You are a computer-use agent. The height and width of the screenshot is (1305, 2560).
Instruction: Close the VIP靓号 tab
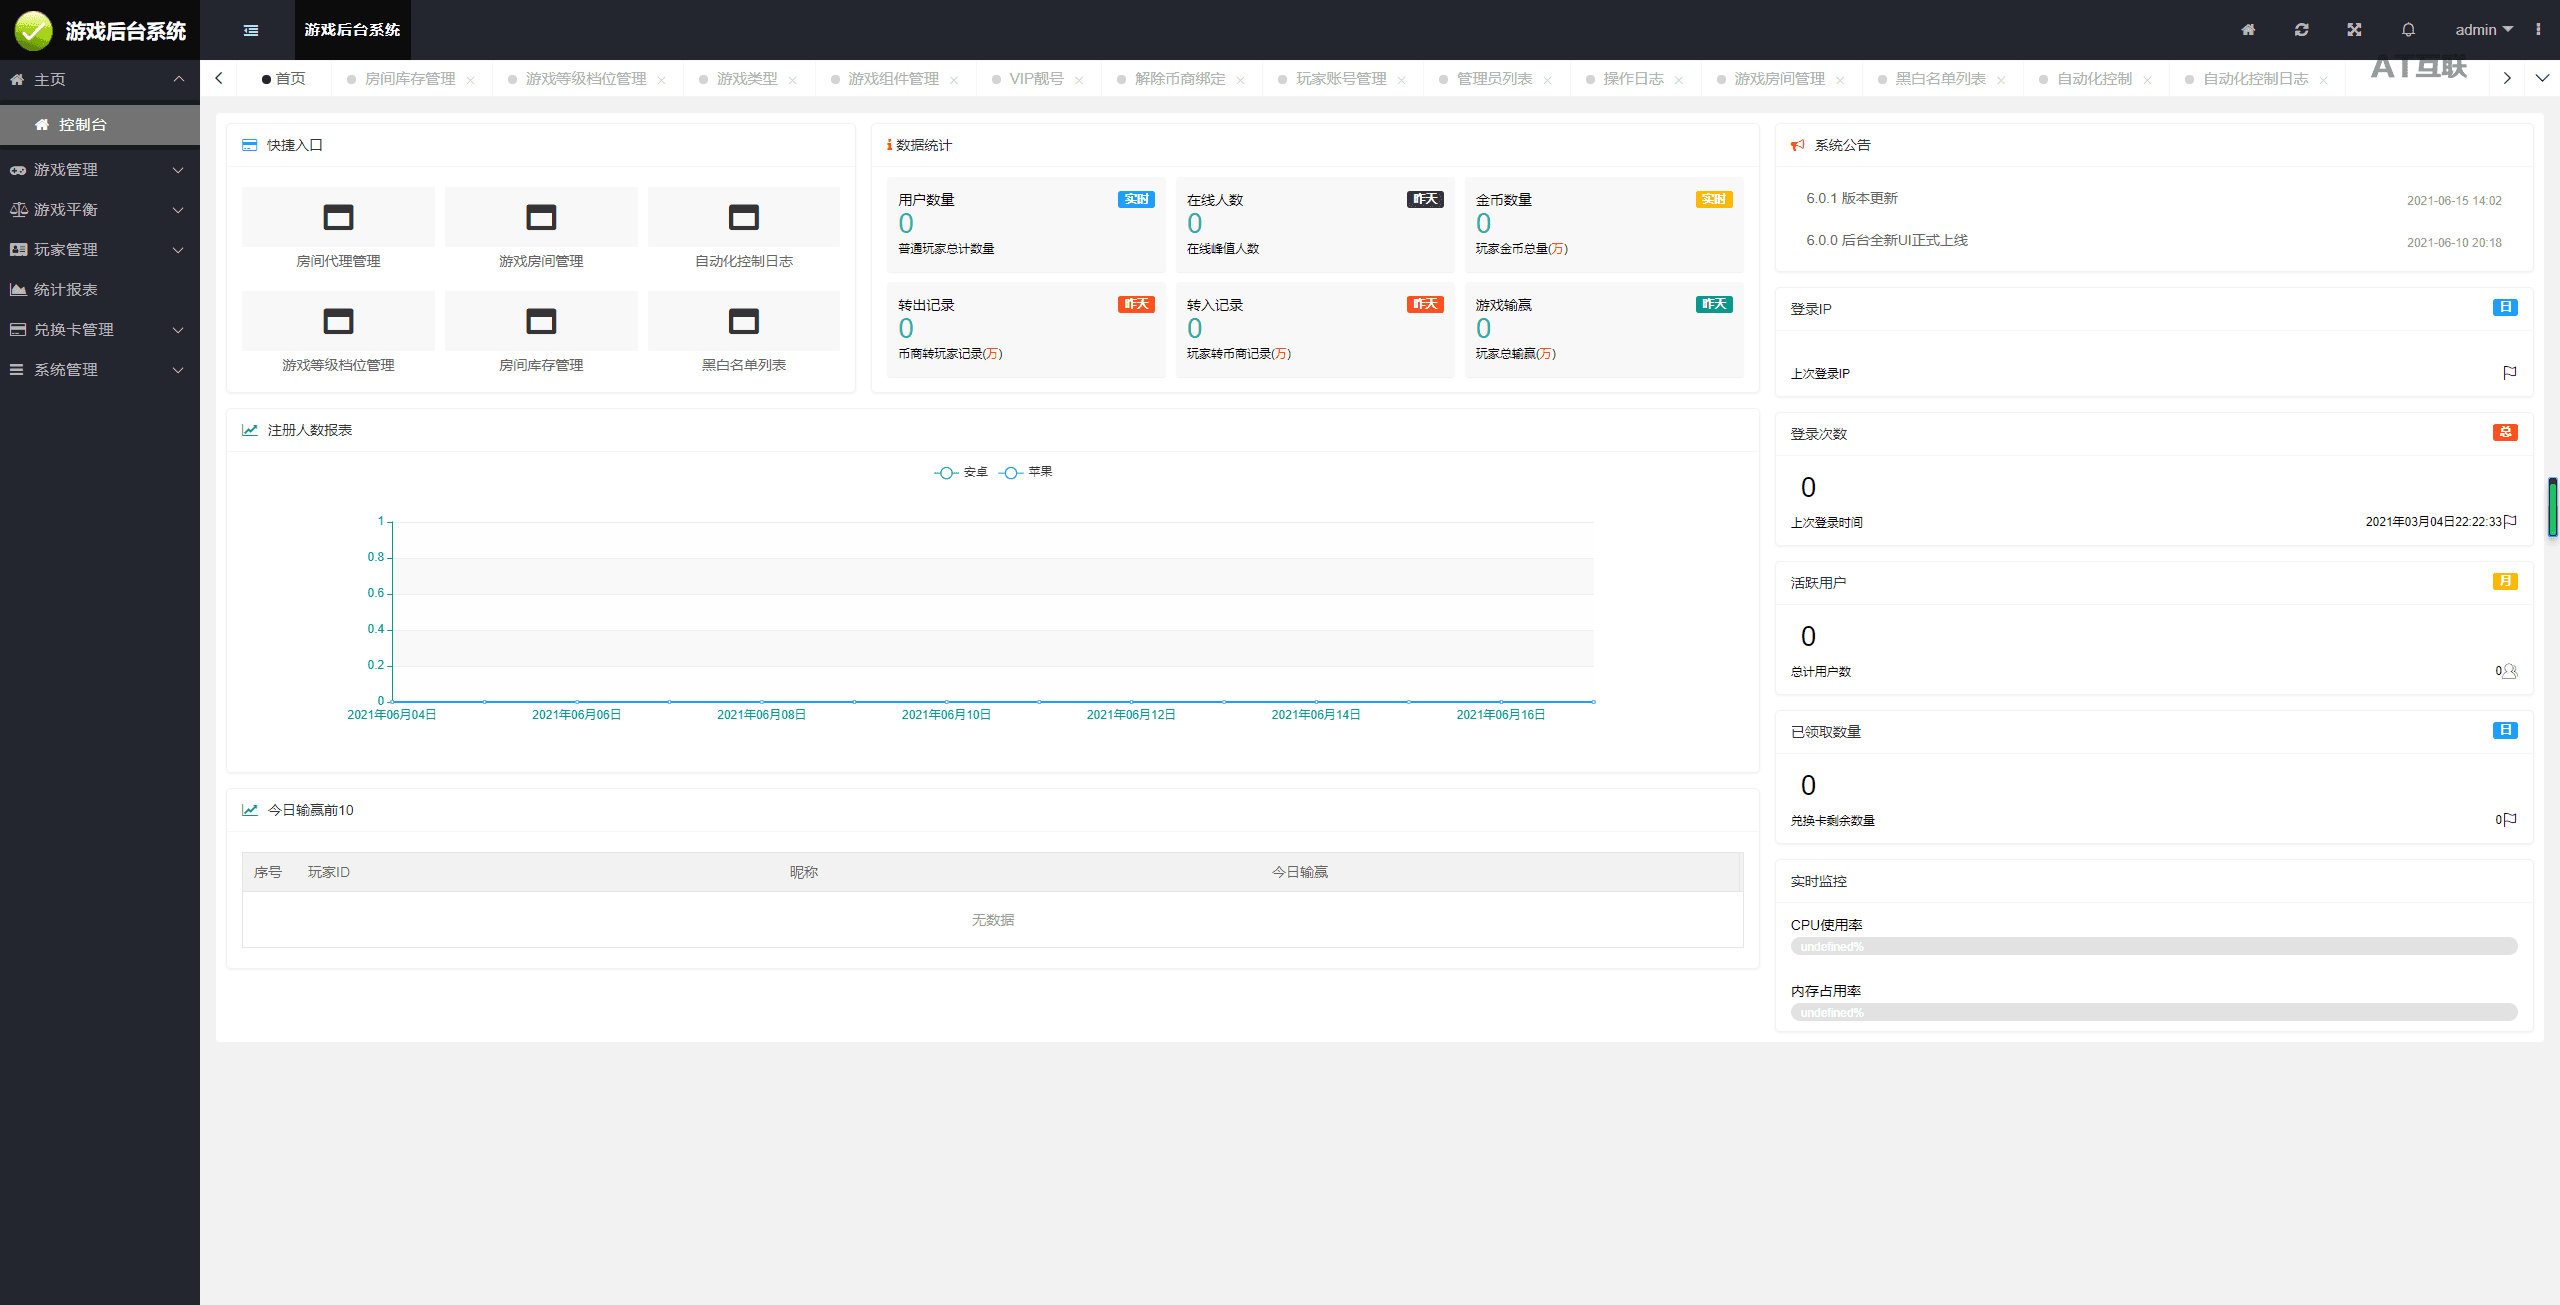tap(1079, 80)
